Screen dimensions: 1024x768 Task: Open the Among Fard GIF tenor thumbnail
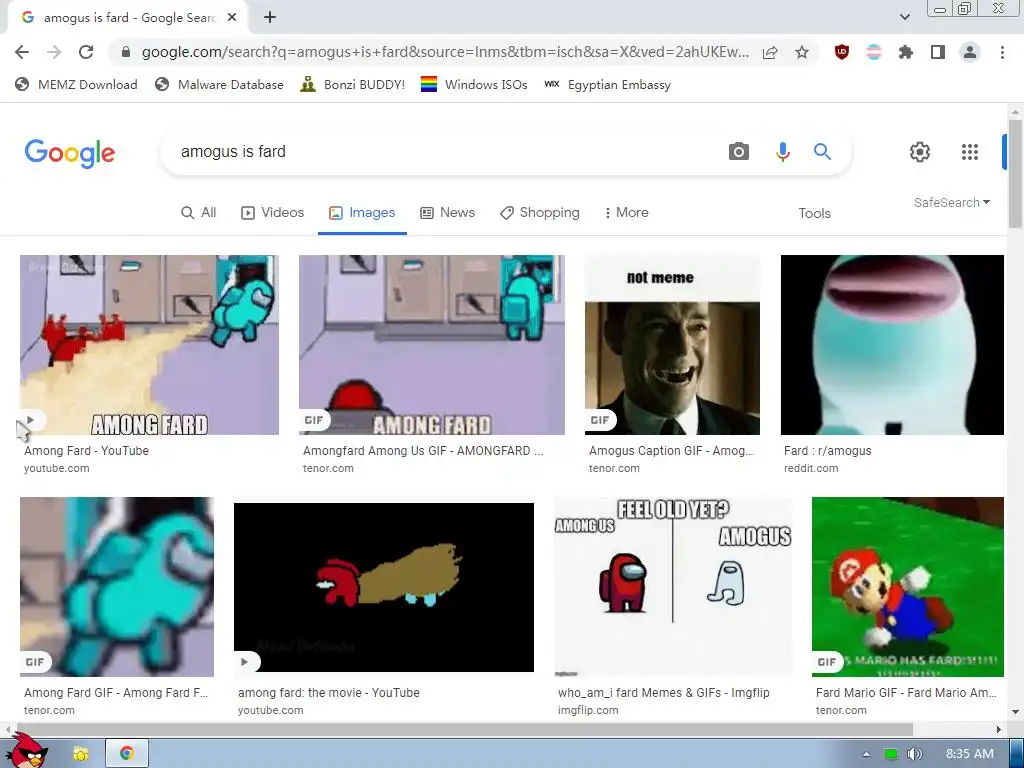pos(117,587)
